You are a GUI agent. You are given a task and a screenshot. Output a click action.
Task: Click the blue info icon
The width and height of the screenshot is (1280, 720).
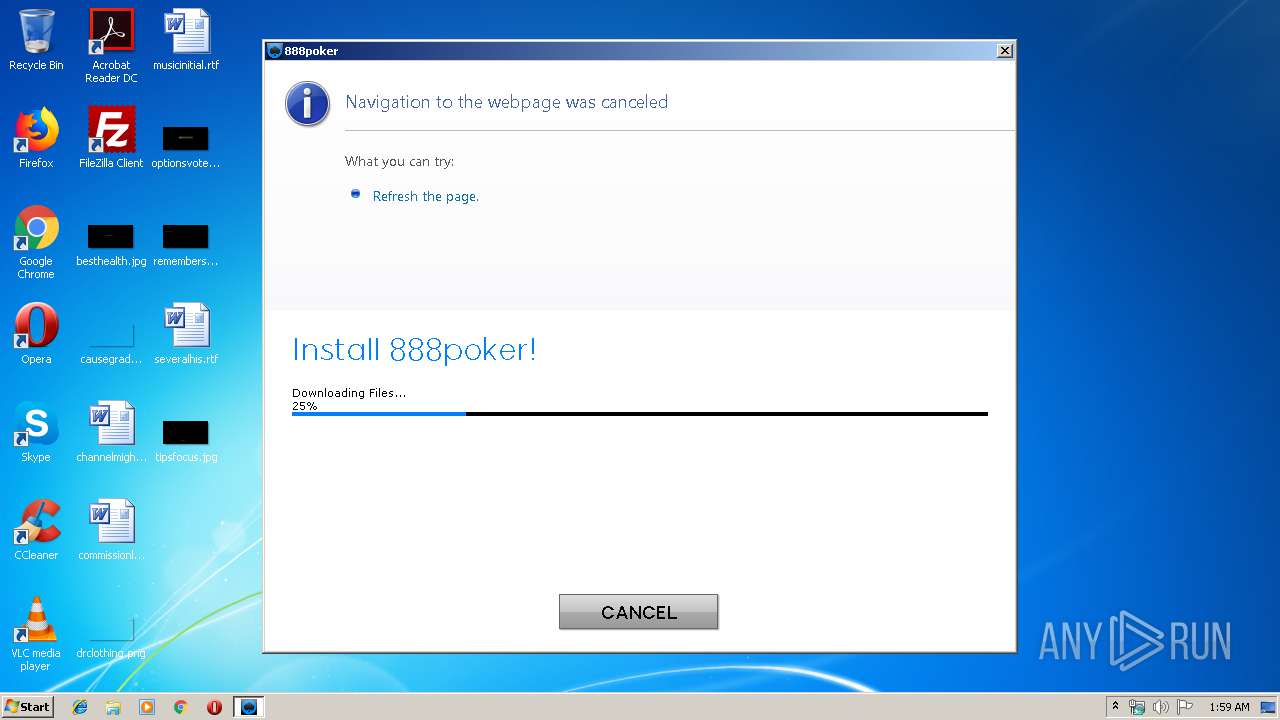pos(307,103)
